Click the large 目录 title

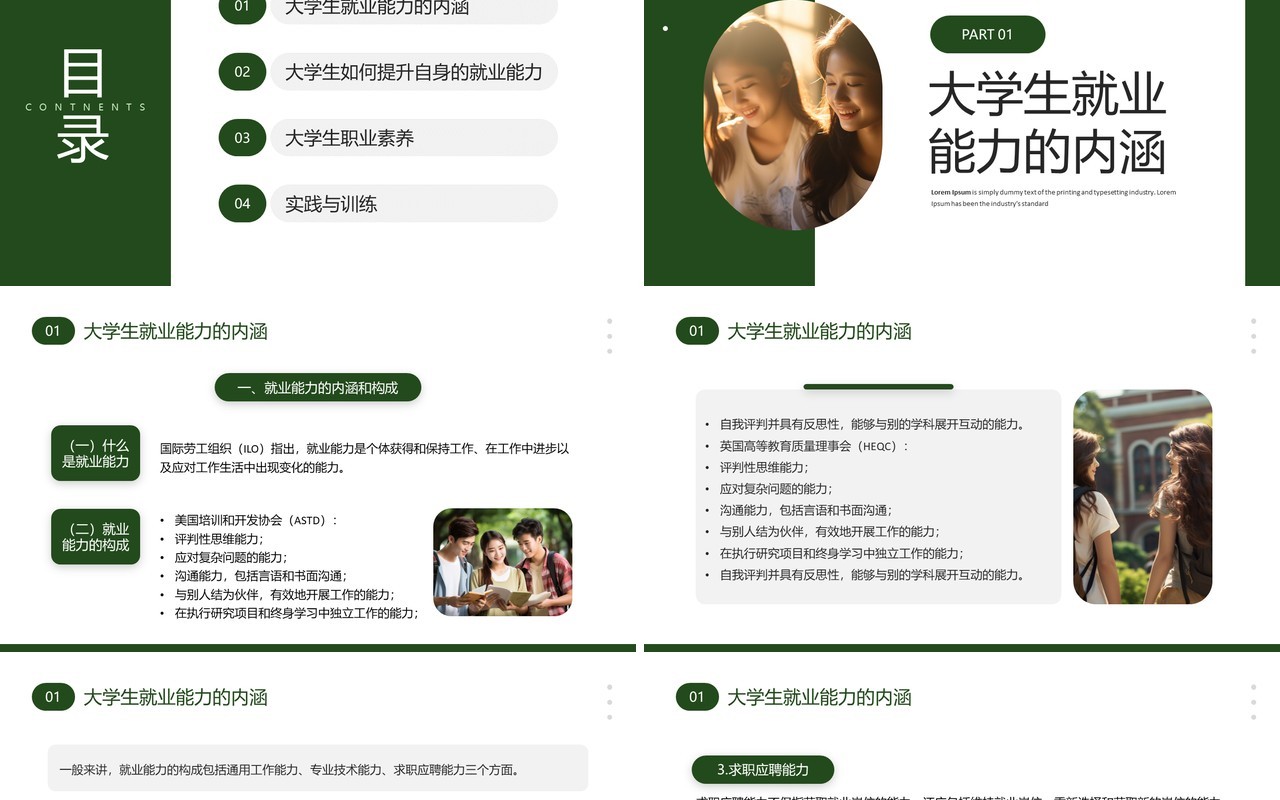coord(83,106)
